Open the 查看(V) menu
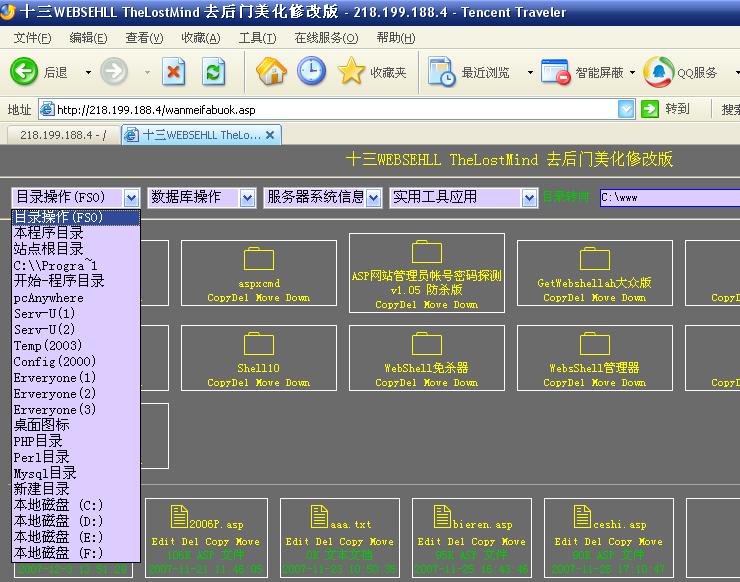740x582 pixels. [144, 38]
